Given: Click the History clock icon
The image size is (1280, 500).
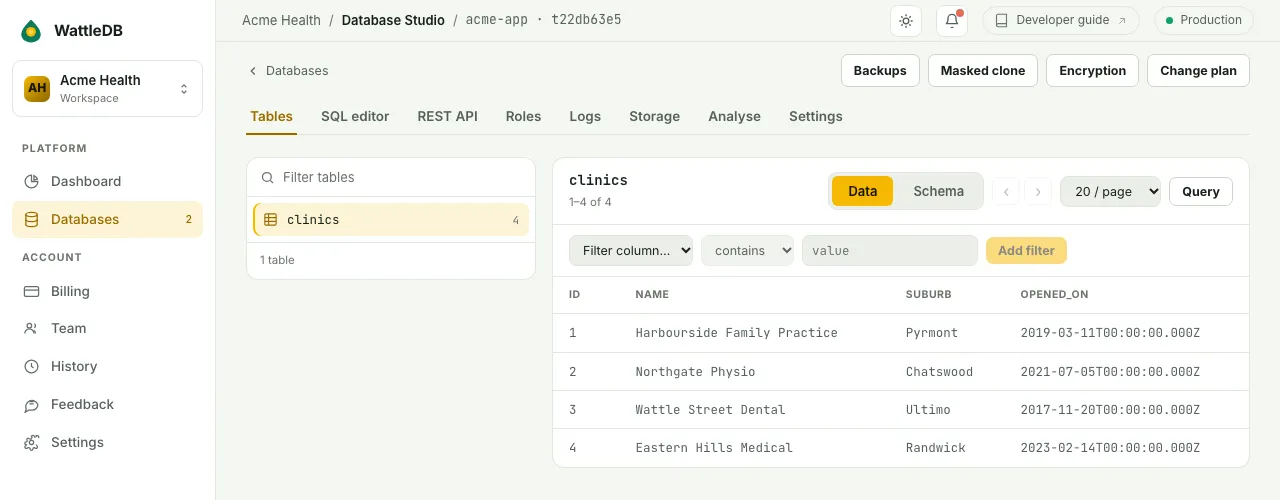Looking at the screenshot, I should coord(31,366).
